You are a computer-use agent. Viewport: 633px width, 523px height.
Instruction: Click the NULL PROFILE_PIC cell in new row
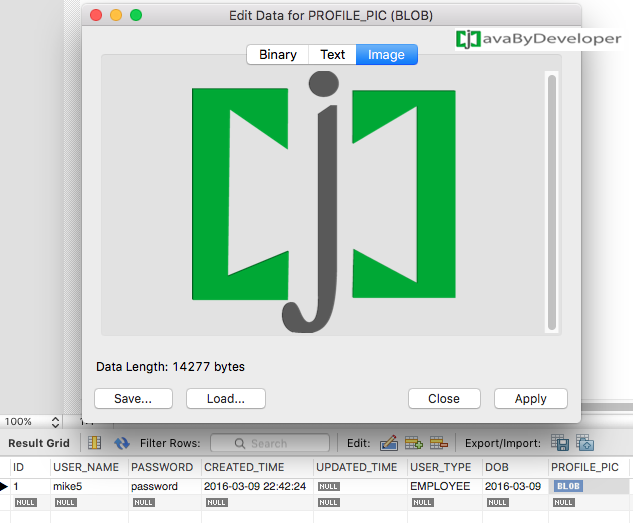coord(589,502)
